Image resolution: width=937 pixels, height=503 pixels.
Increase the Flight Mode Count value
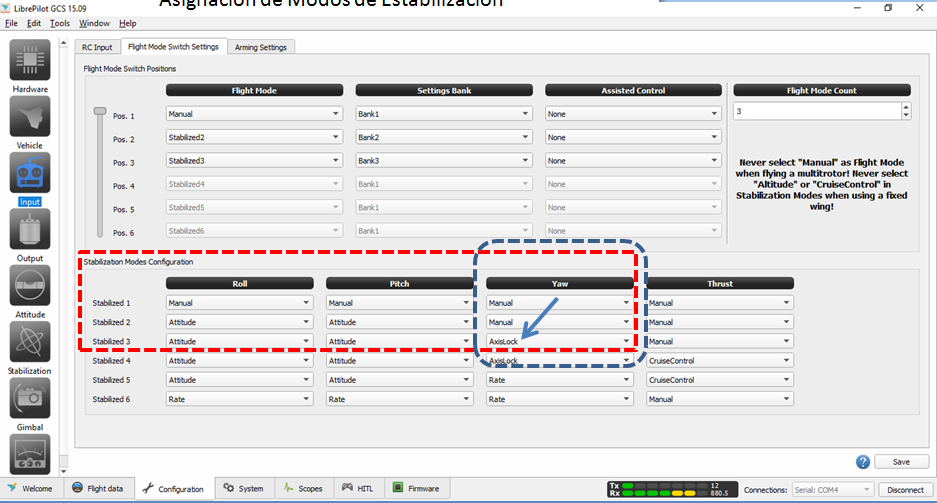coord(906,108)
